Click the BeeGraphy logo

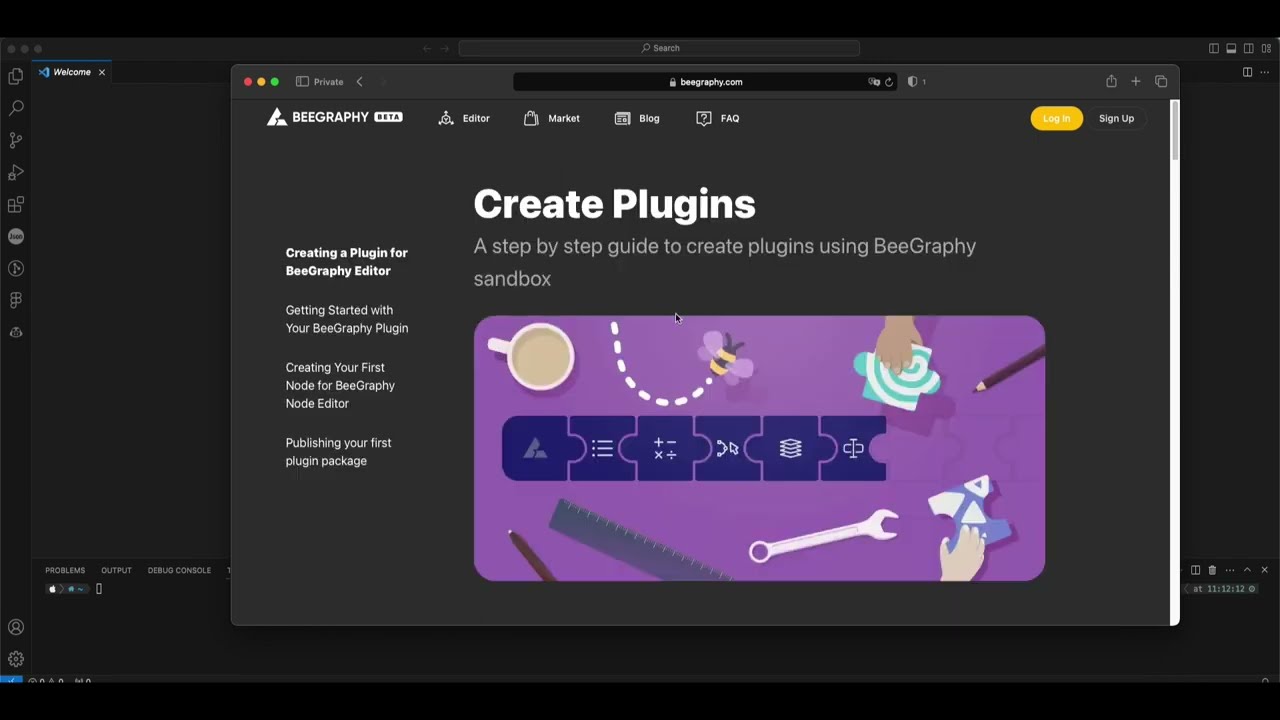click(x=334, y=117)
